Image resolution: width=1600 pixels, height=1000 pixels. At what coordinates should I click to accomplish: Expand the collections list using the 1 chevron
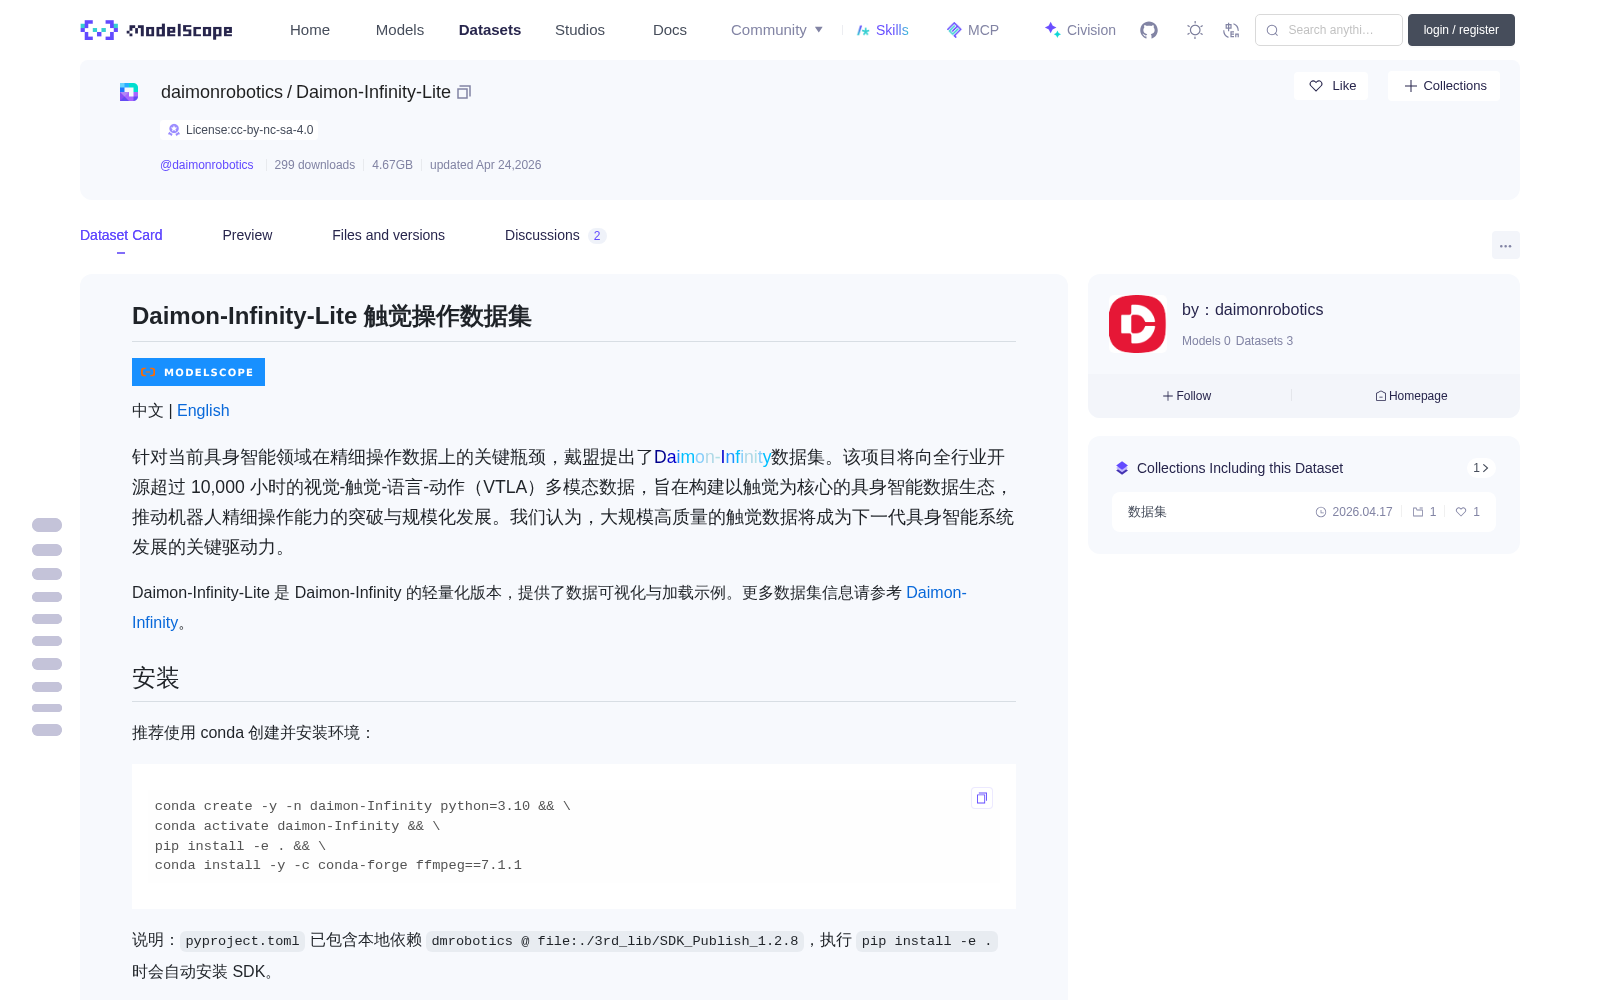(x=1481, y=468)
